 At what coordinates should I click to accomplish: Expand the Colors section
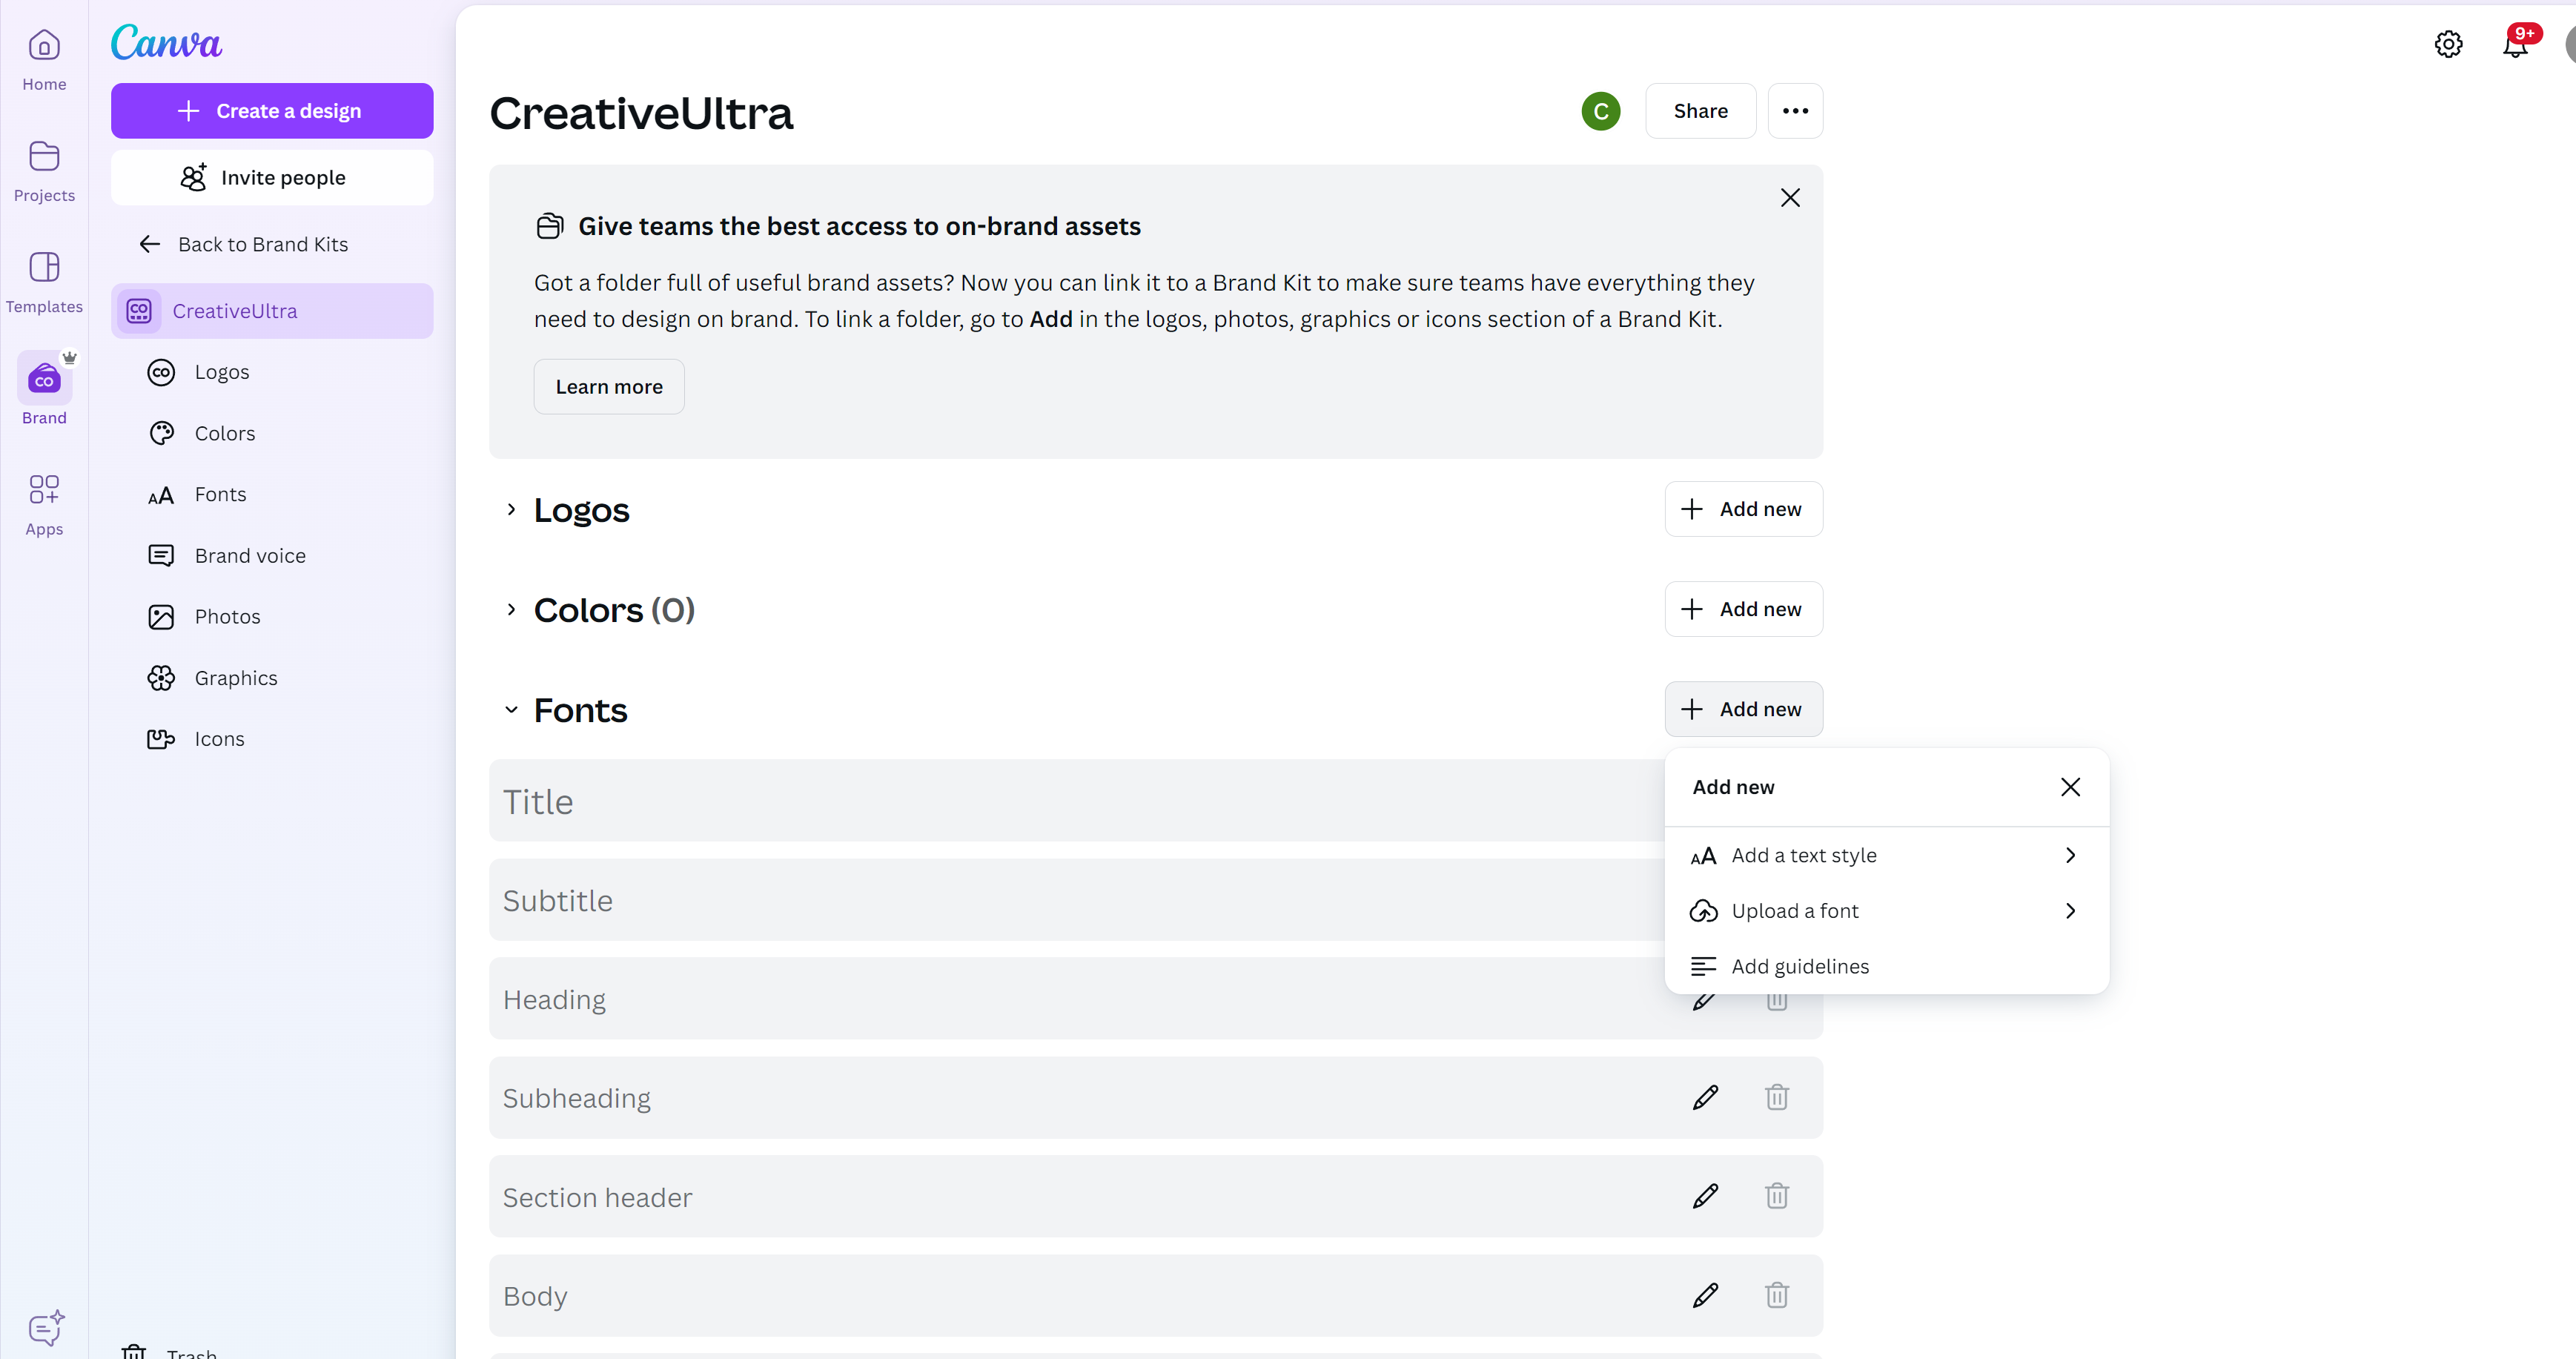click(x=511, y=609)
